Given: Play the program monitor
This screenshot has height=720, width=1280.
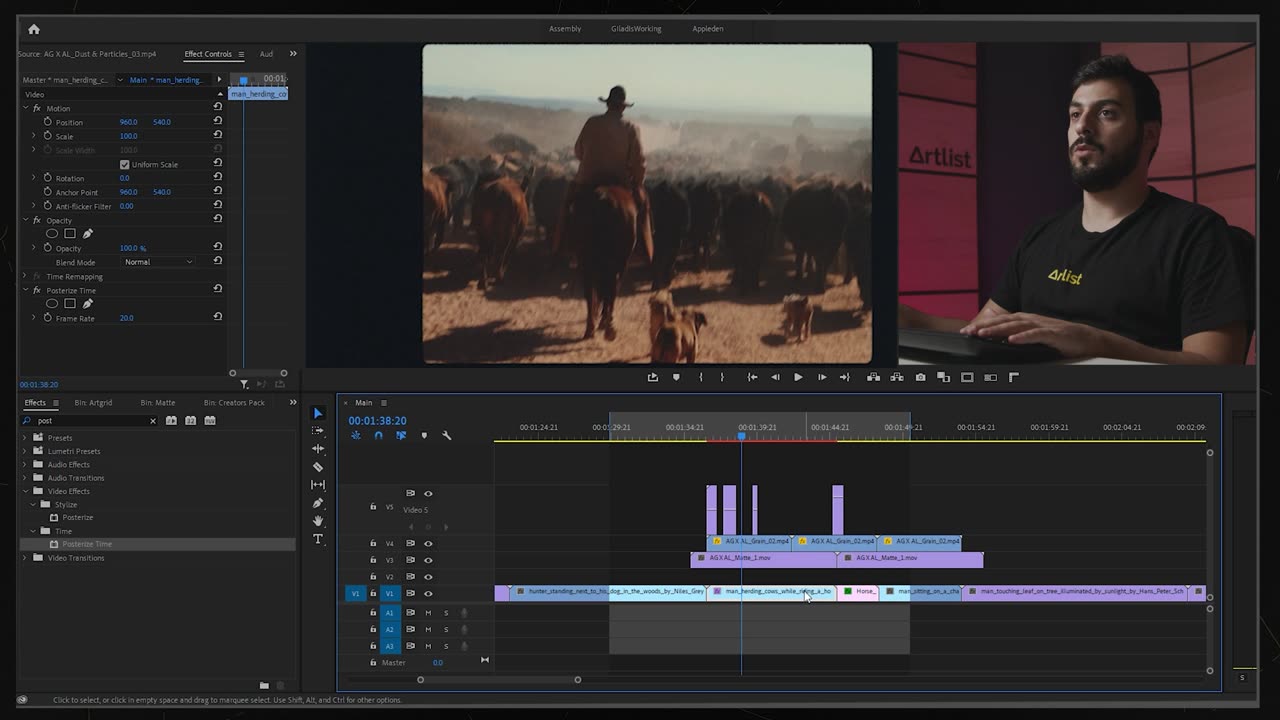Looking at the screenshot, I should [x=798, y=377].
